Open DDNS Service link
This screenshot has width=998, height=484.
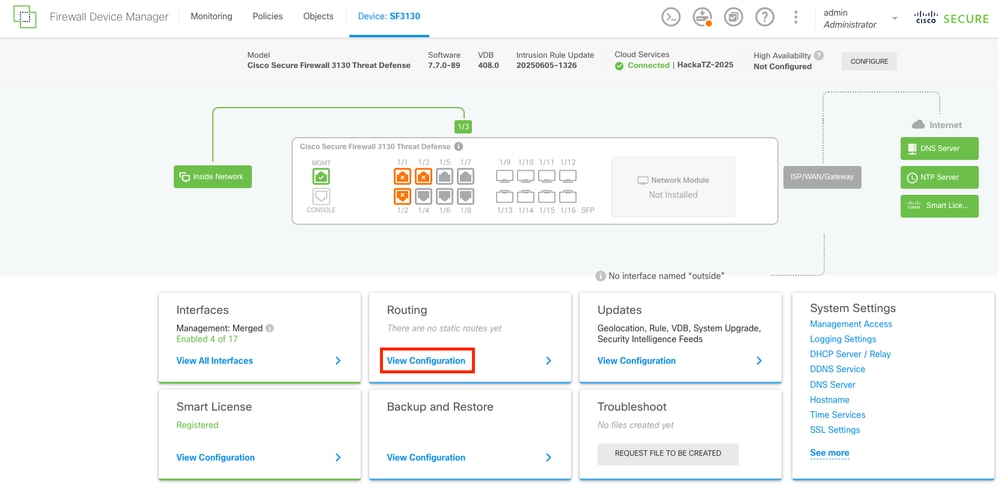coord(837,369)
